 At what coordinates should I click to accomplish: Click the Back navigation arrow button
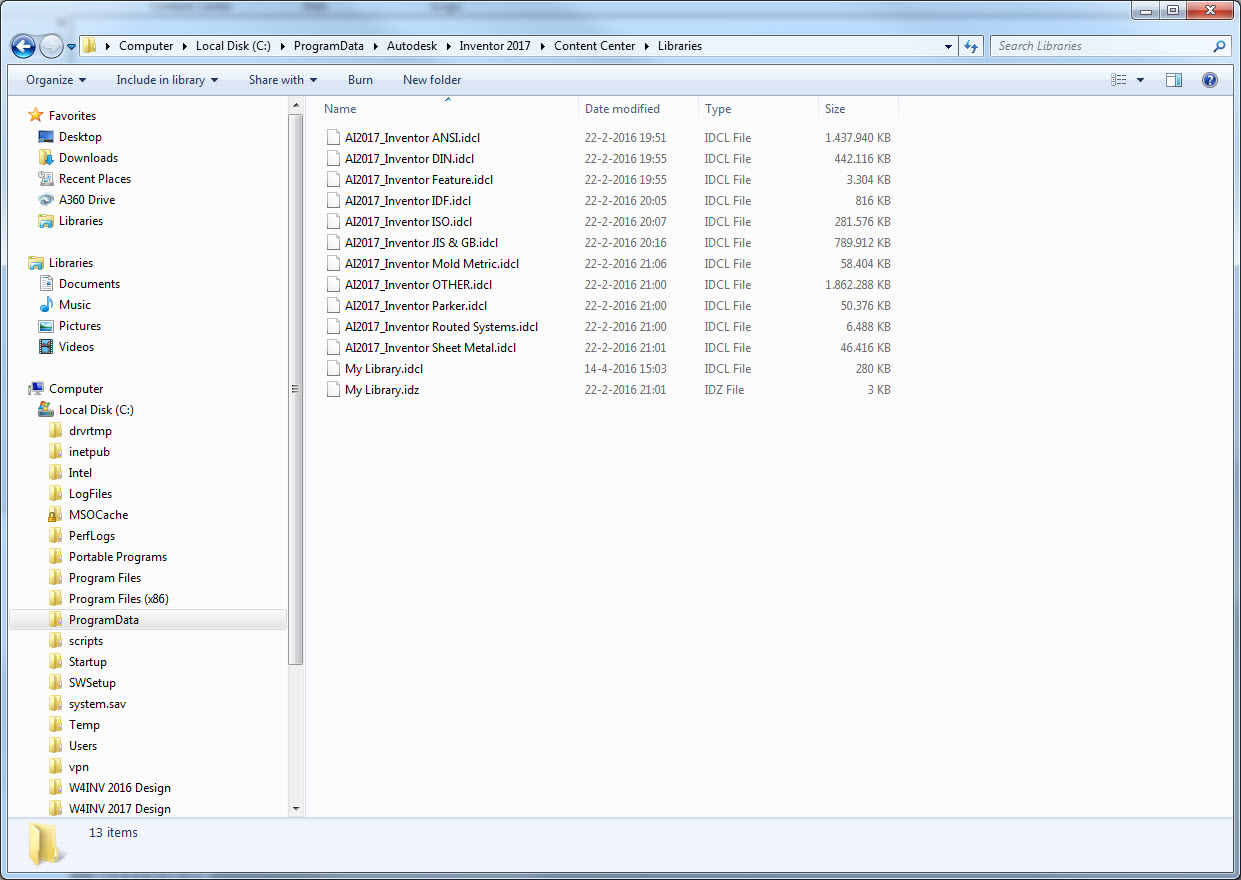click(23, 46)
